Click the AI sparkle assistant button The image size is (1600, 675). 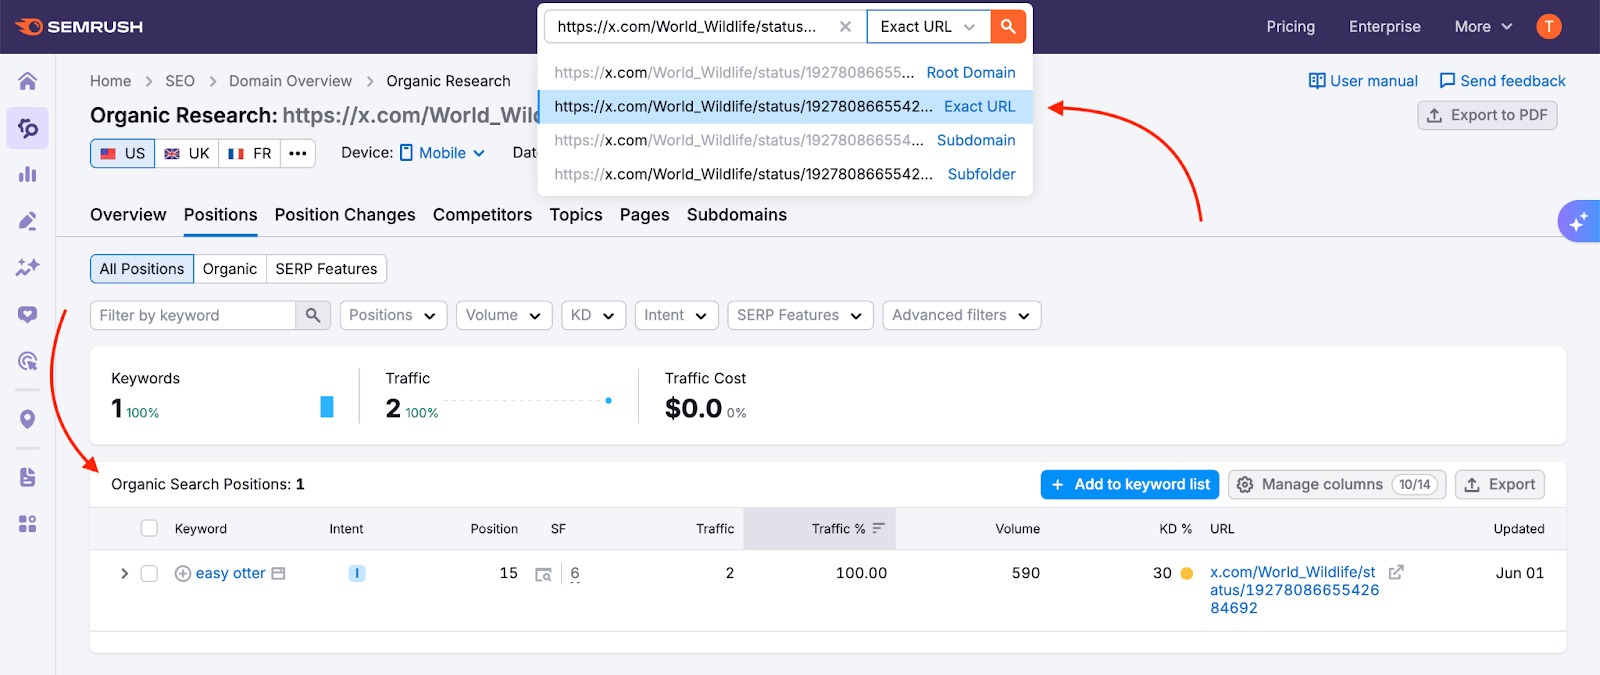[x=1578, y=222]
